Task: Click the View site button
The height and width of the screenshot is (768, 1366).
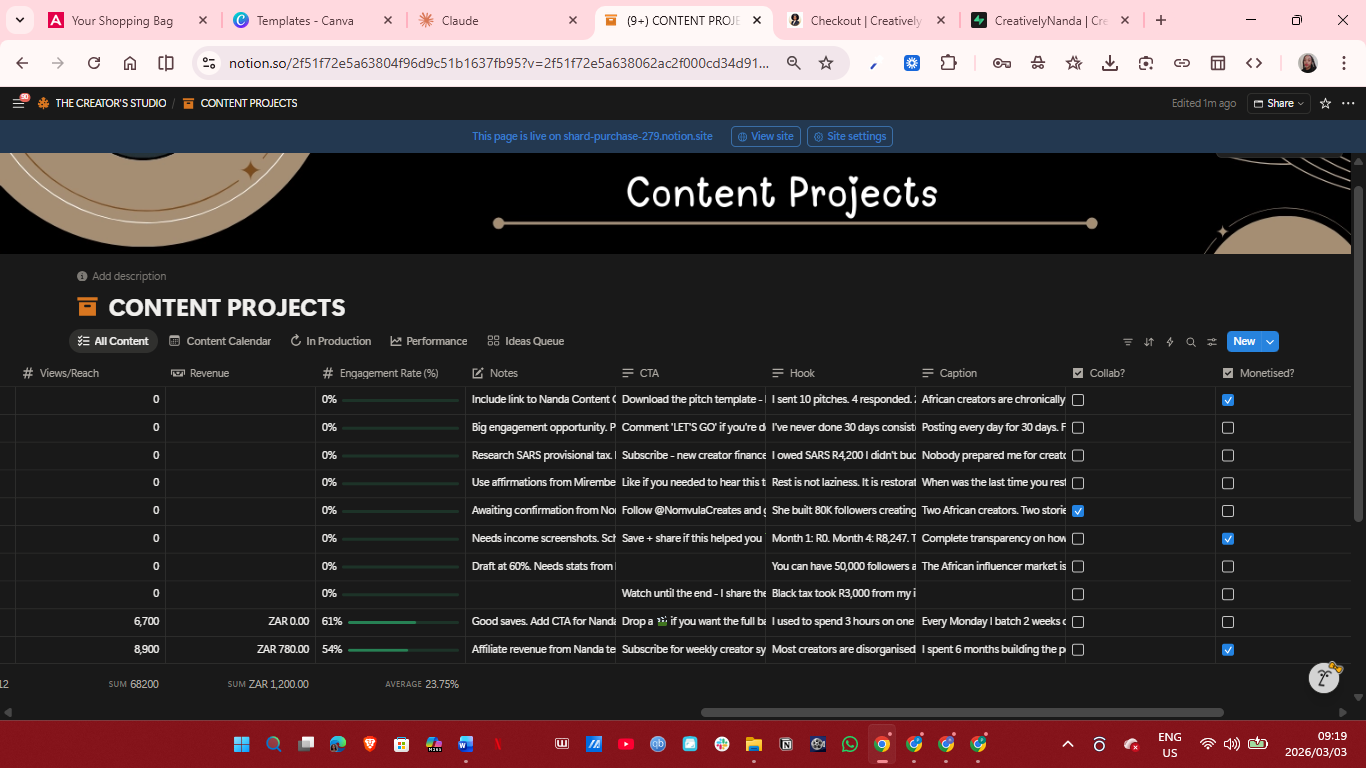Action: pyautogui.click(x=765, y=136)
